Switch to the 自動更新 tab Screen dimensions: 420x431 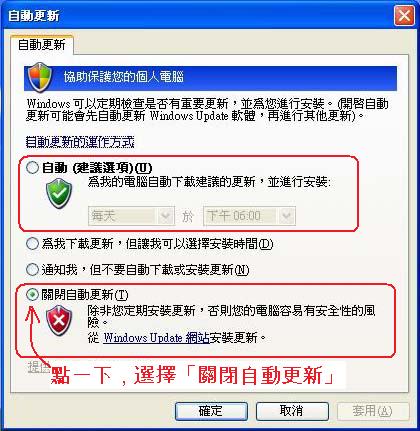click(x=42, y=45)
